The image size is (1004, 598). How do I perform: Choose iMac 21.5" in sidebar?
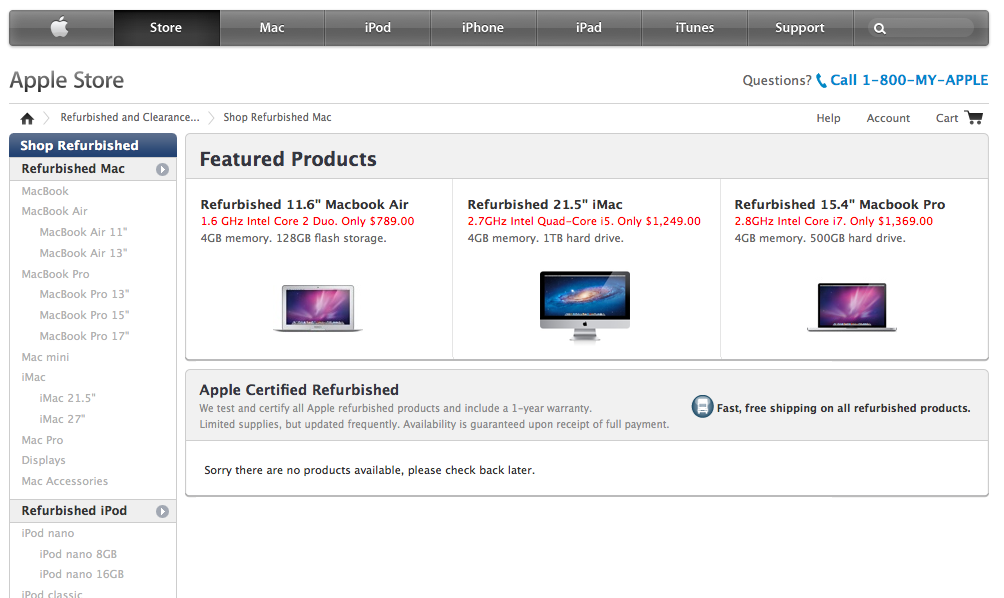click(67, 398)
